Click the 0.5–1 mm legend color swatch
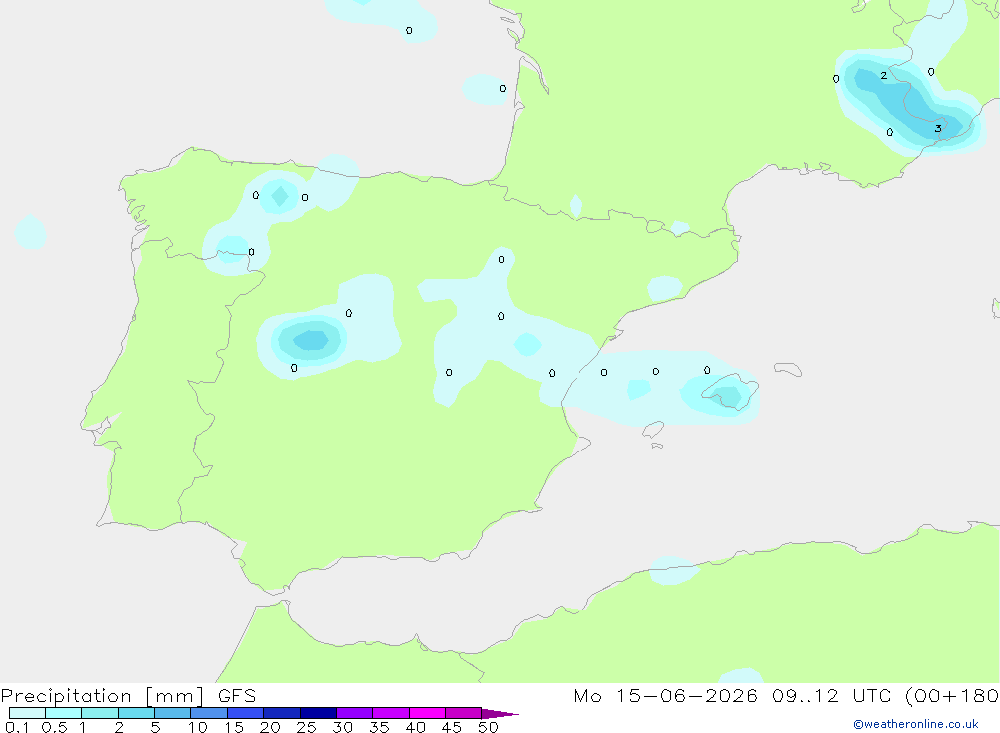Viewport: 1000px width, 733px height. (x=64, y=713)
